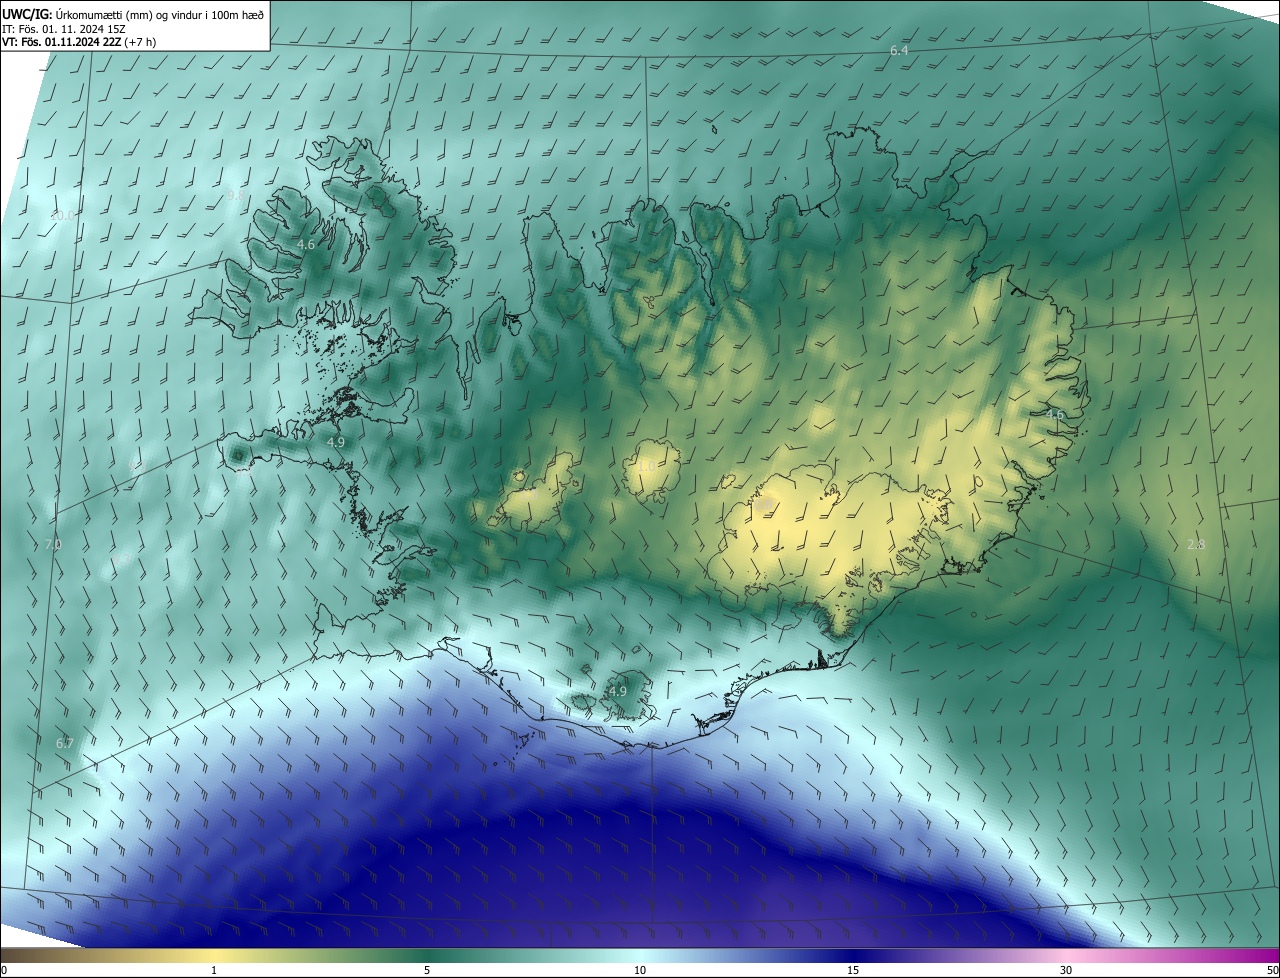Click the '15' tick on the color scale

click(853, 971)
